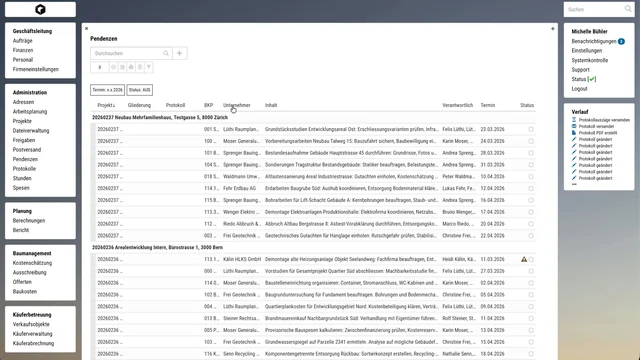This screenshot has height=360, width=640.
Task: Click the notifications count badge
Action: coord(621,41)
